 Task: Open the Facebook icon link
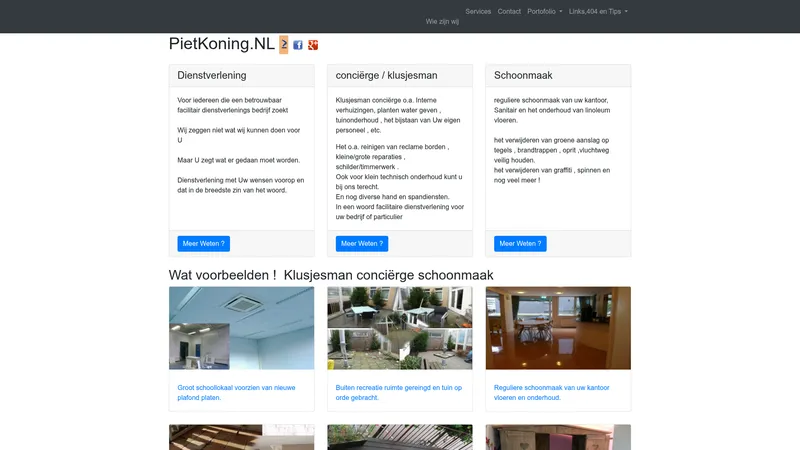(298, 45)
